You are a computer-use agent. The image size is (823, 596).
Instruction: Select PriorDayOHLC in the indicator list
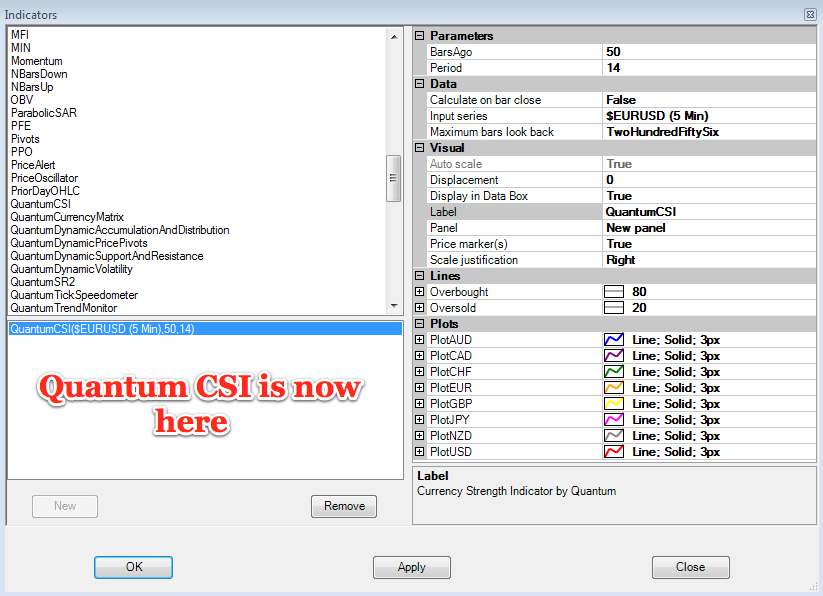pyautogui.click(x=45, y=191)
